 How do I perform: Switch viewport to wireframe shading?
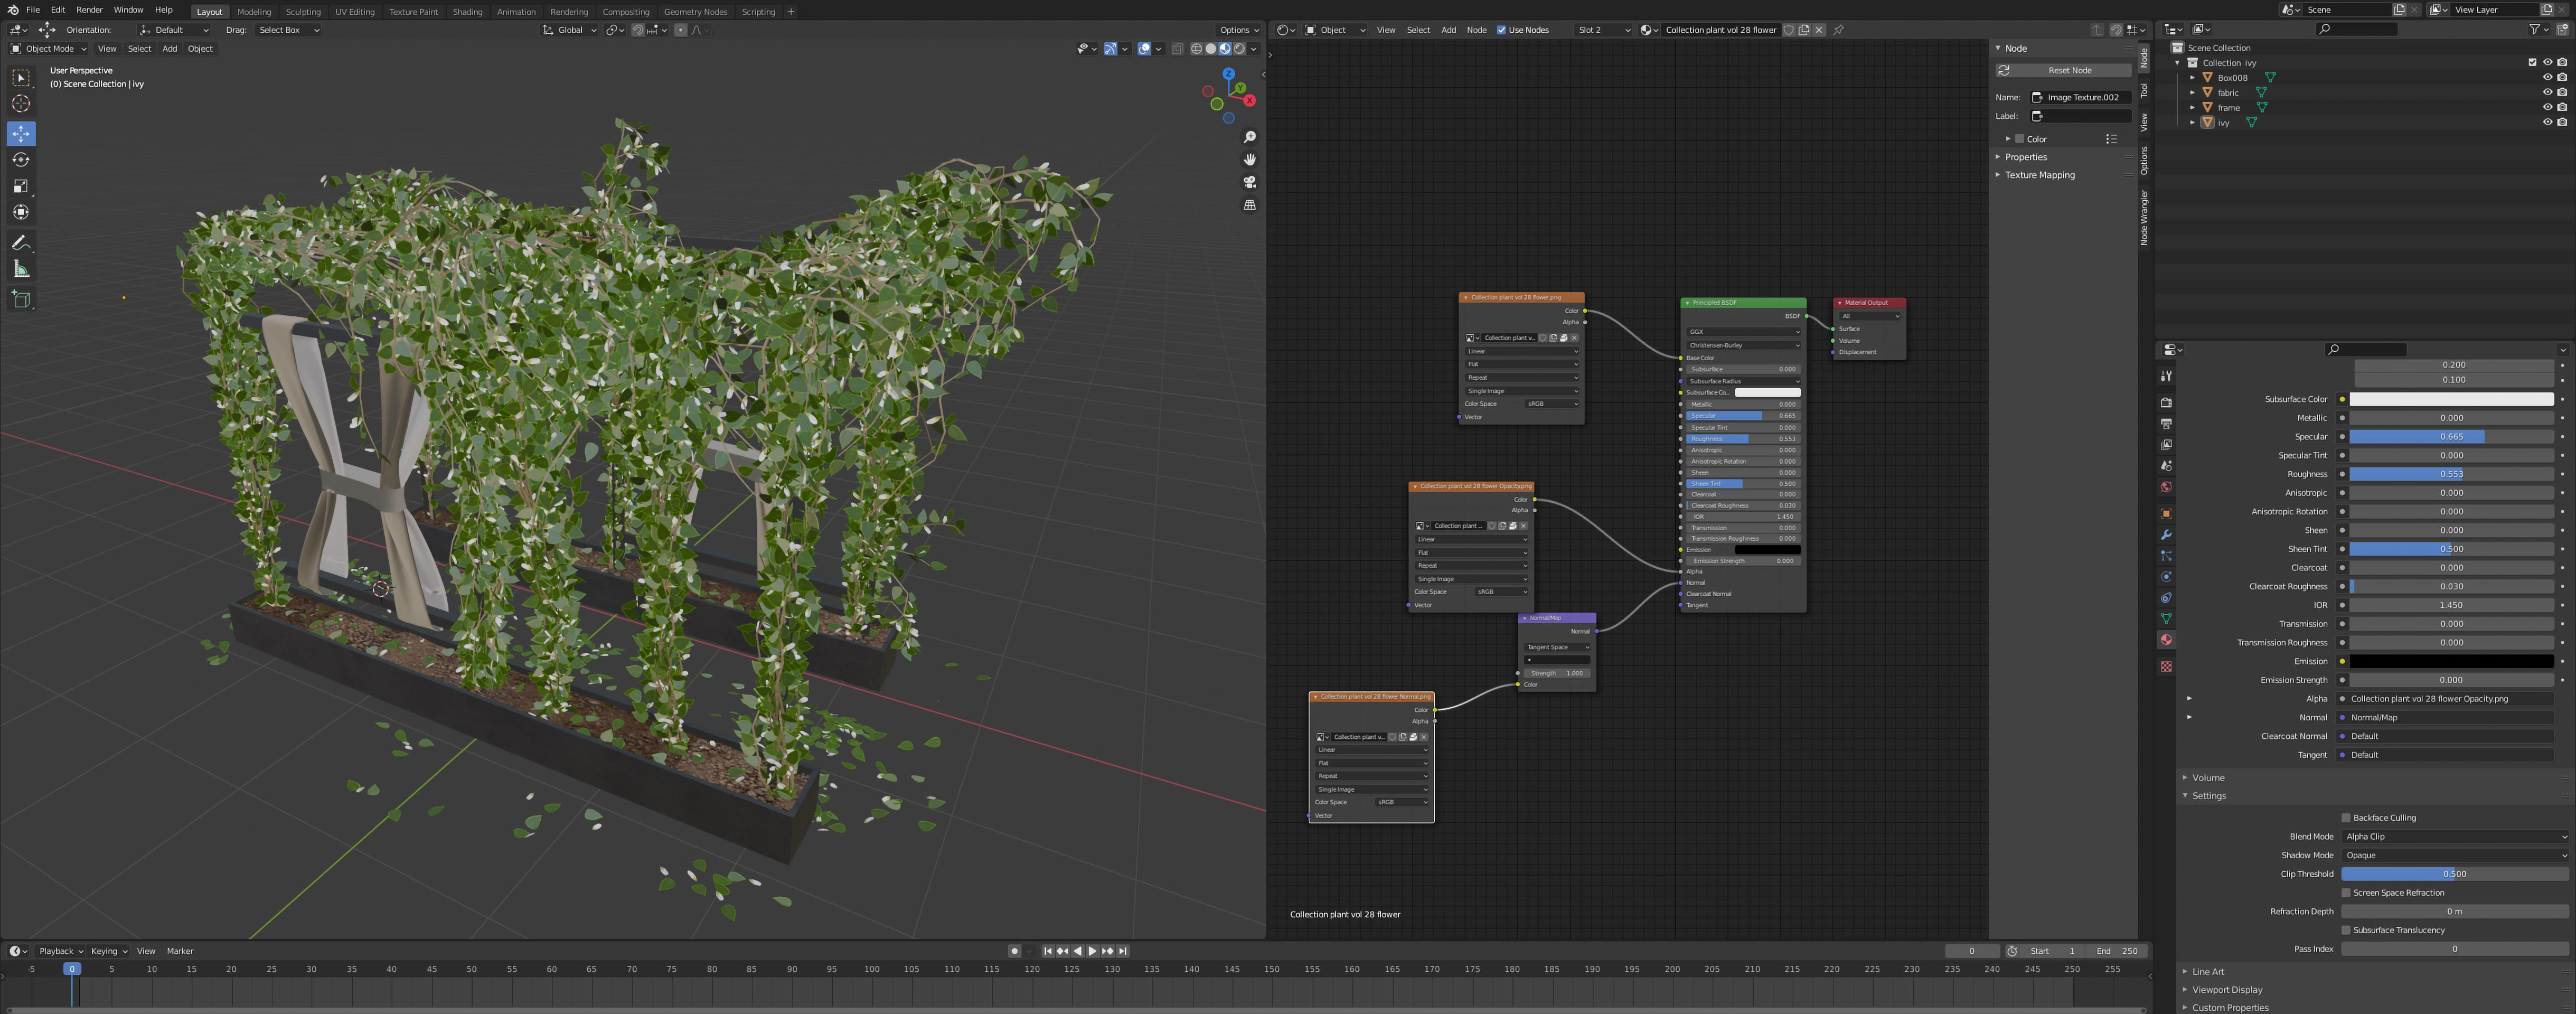(x=1196, y=48)
